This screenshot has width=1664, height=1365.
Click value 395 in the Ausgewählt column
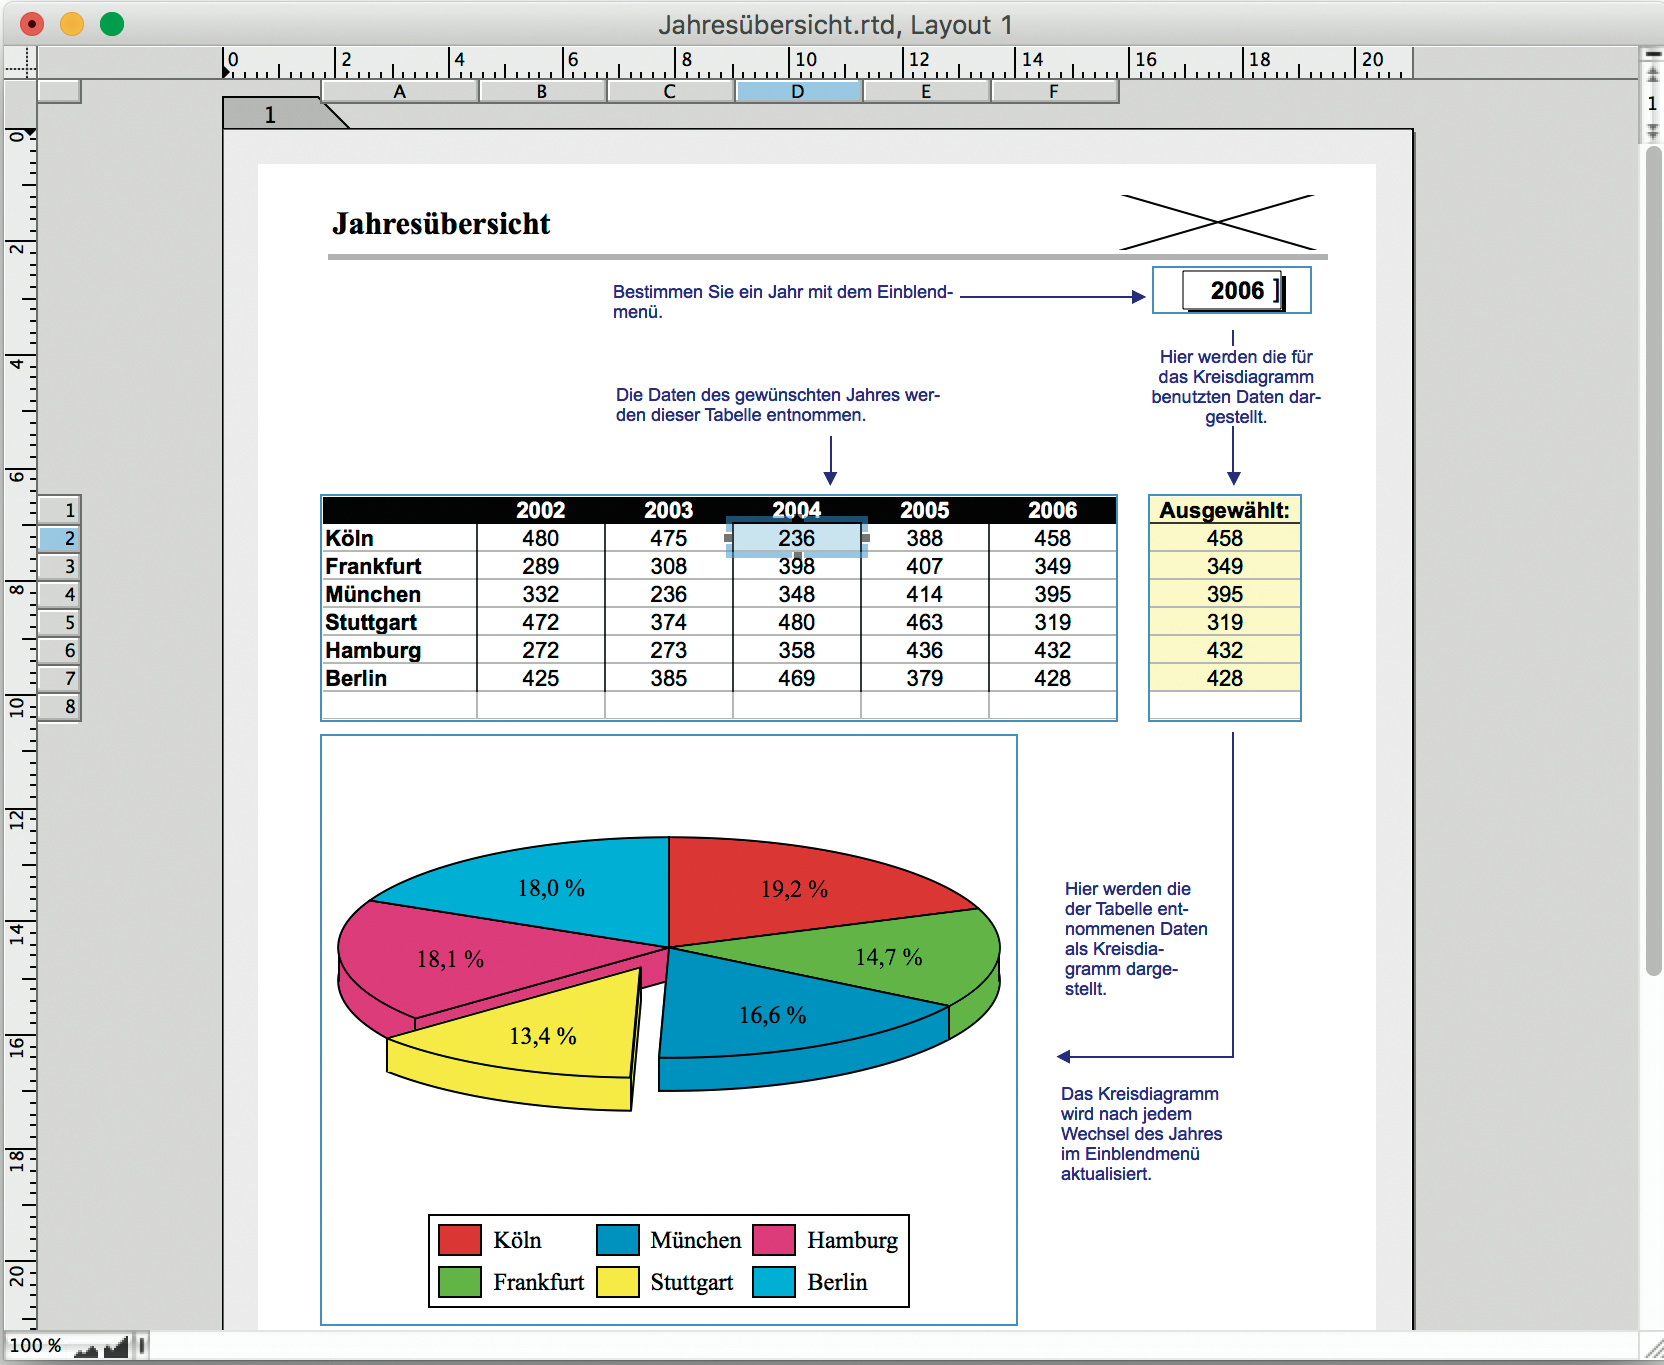pyautogui.click(x=1225, y=594)
